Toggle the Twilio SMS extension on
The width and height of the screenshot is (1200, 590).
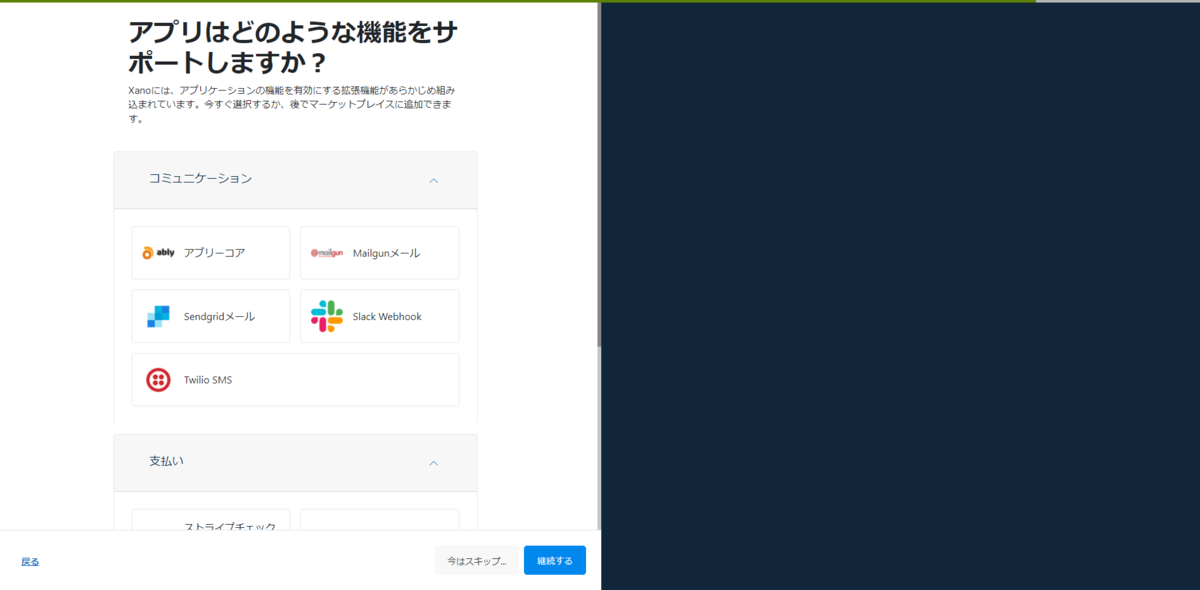(x=295, y=379)
